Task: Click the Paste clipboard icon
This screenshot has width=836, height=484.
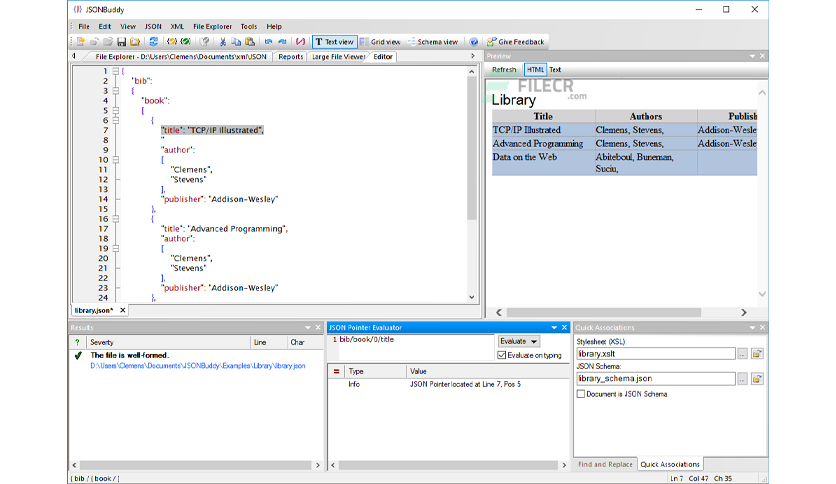Action: tap(250, 42)
